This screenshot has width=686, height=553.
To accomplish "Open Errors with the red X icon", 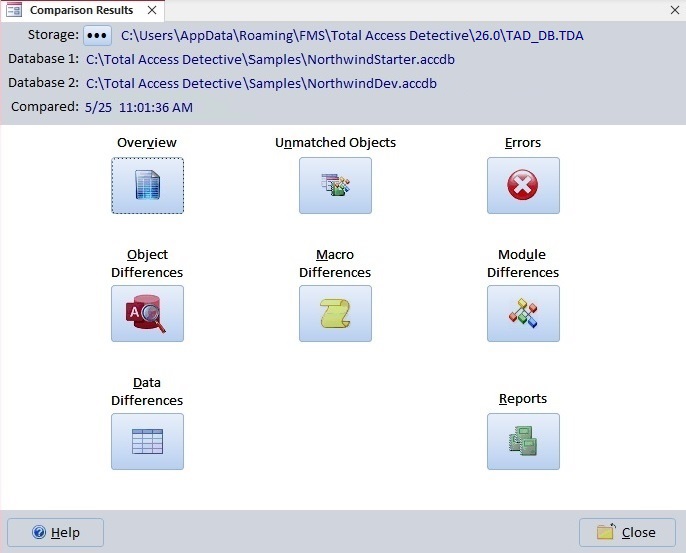I will coord(523,186).
